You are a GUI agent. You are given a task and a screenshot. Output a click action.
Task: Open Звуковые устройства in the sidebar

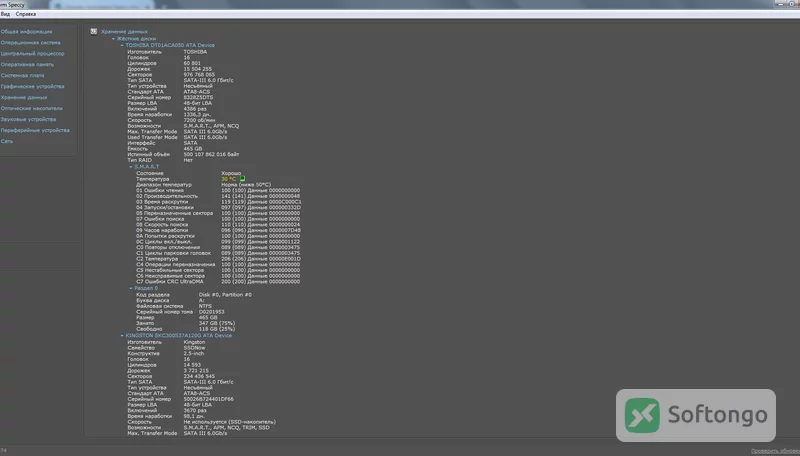point(28,119)
